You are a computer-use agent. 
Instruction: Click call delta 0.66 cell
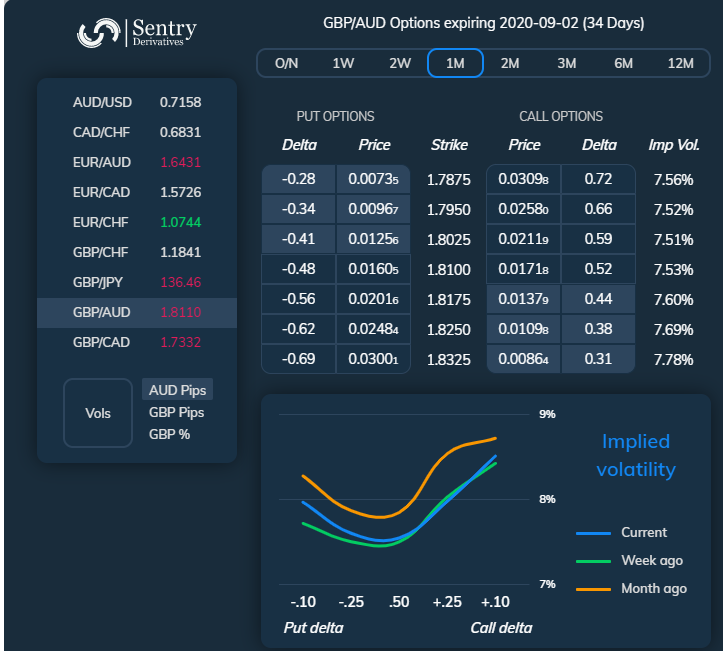click(598, 209)
